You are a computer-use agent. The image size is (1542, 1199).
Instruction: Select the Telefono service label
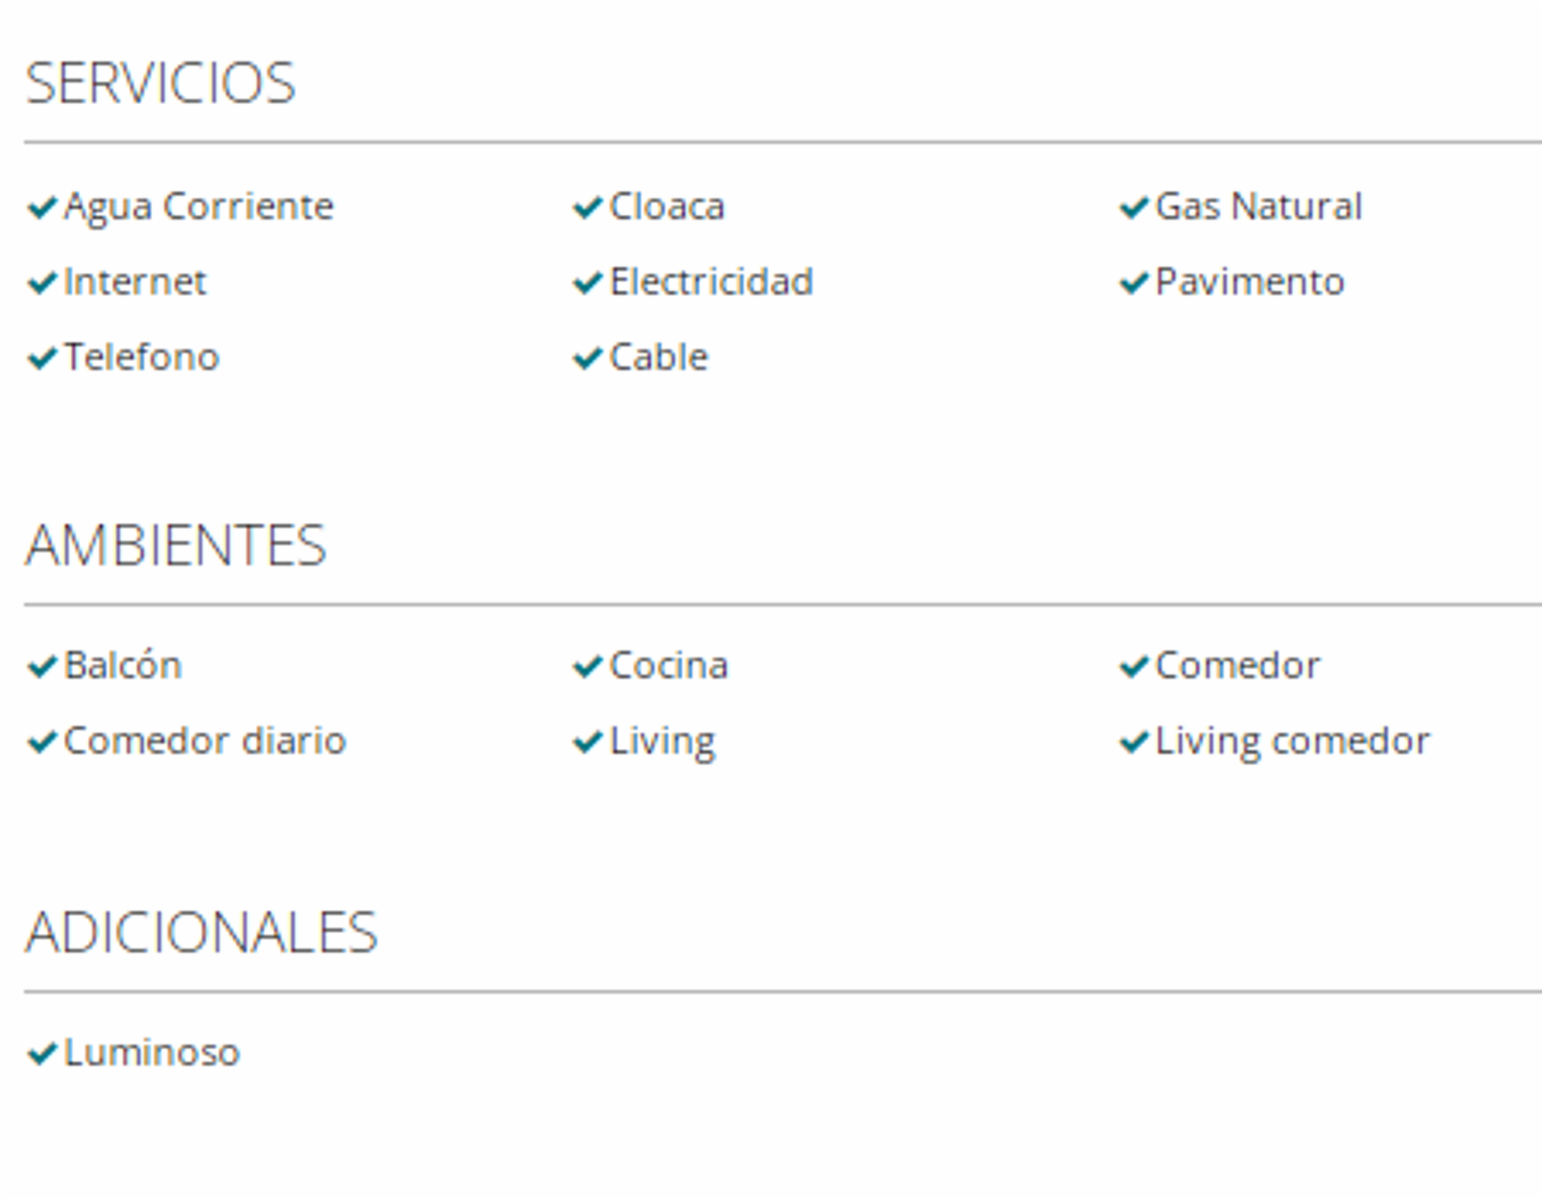click(x=141, y=357)
